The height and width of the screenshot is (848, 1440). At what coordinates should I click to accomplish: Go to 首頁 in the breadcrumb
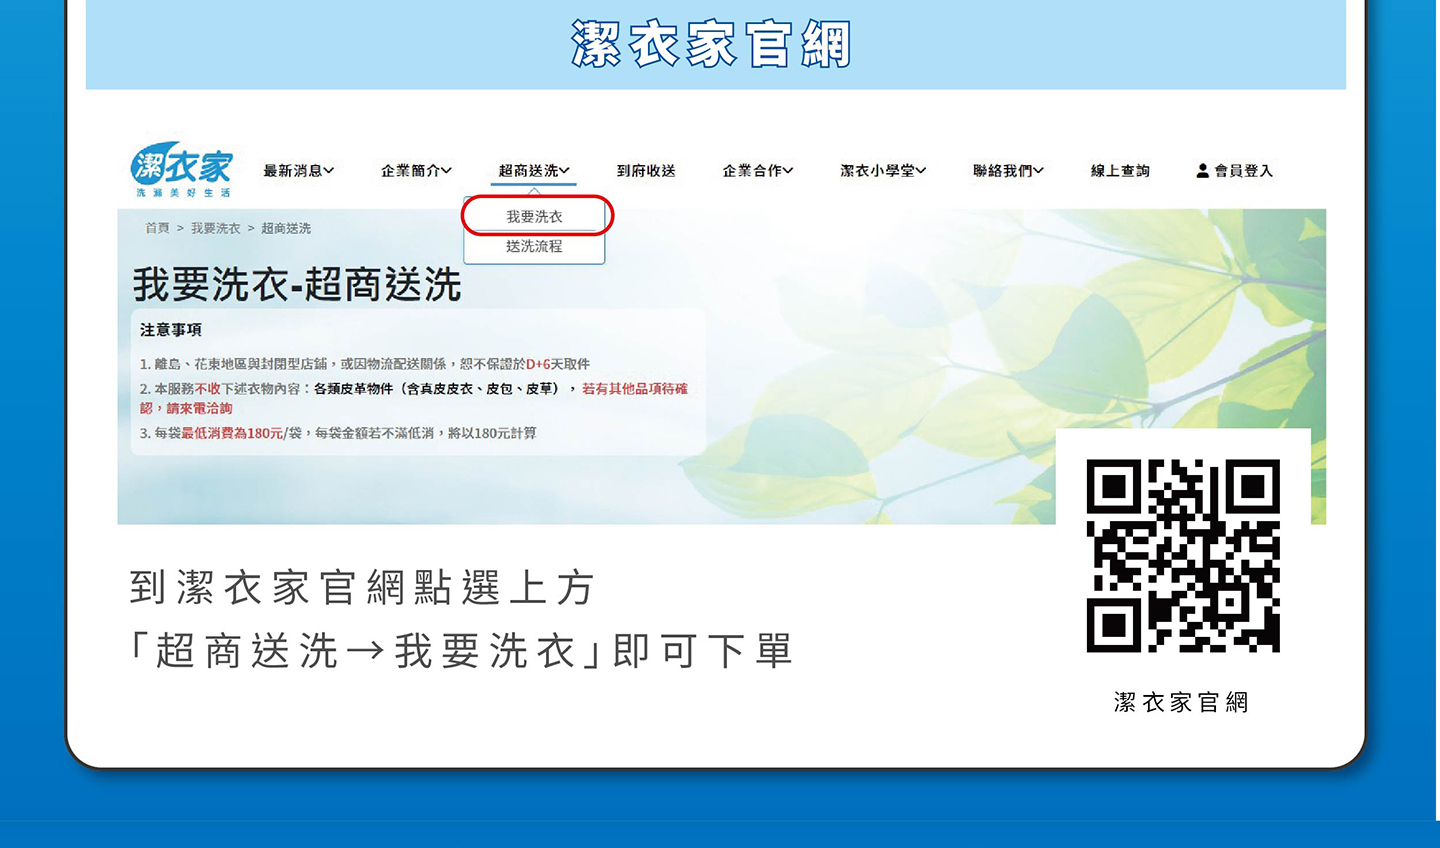tap(157, 228)
